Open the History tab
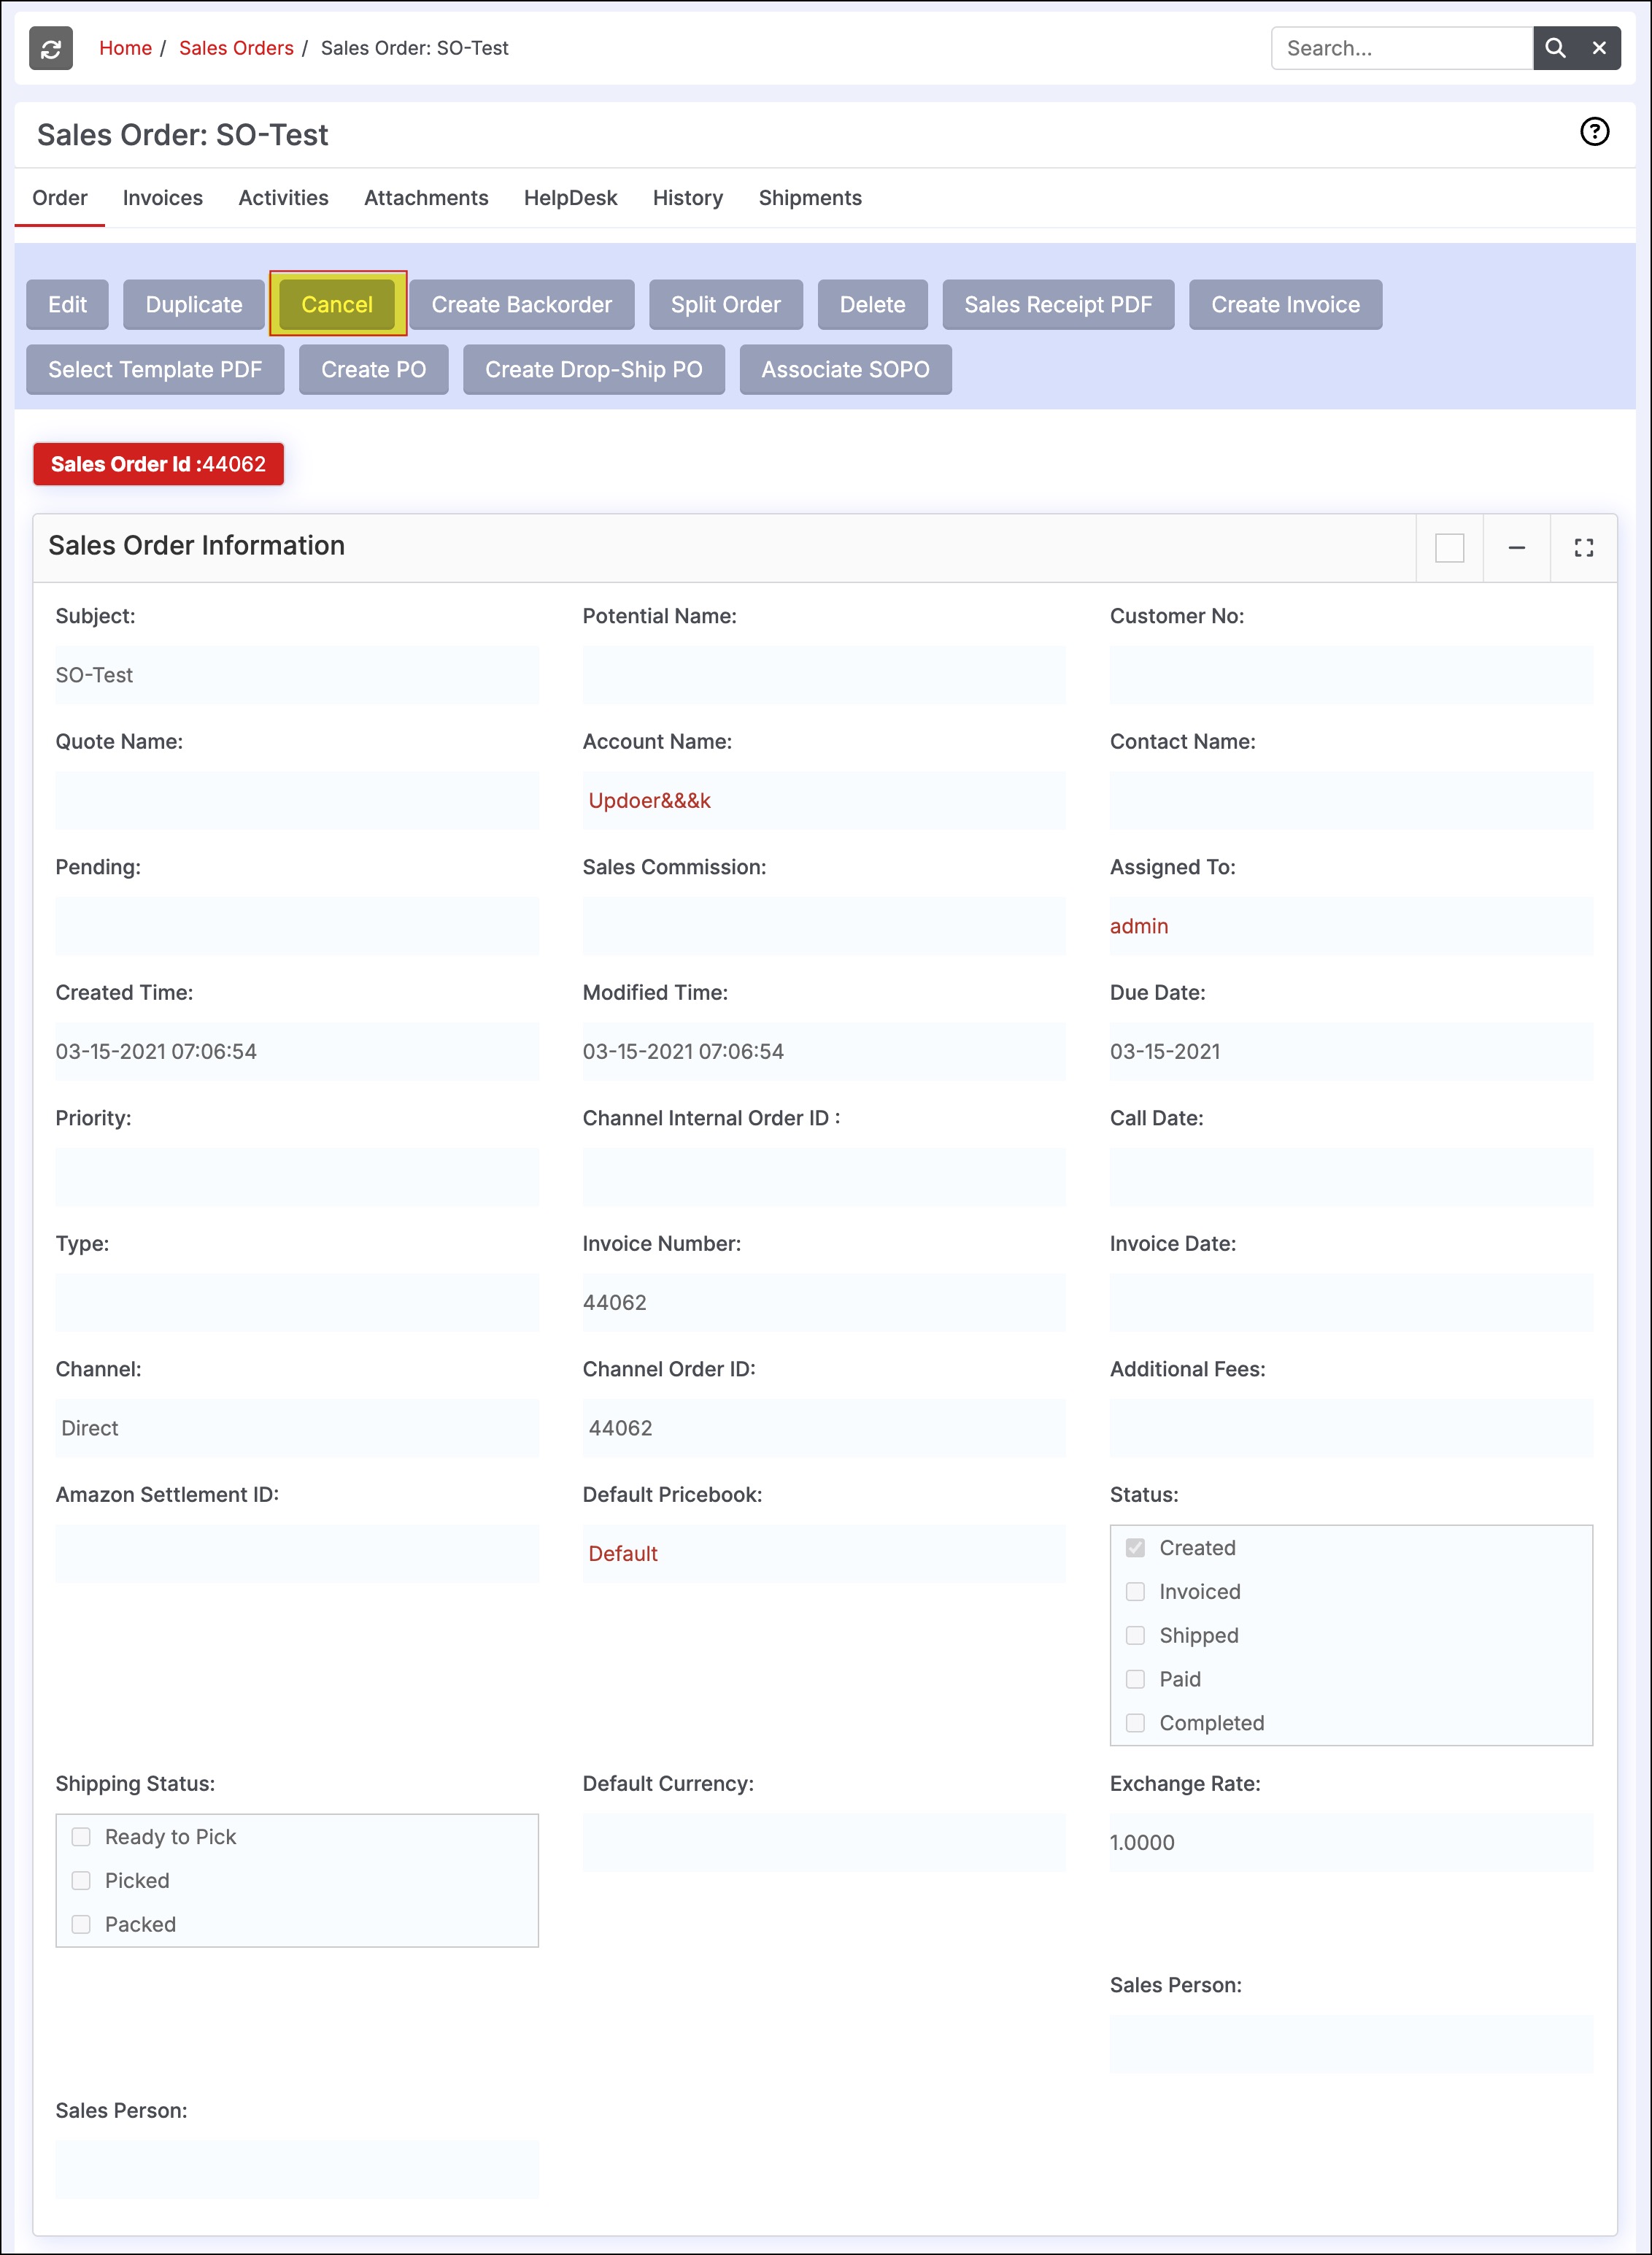The height and width of the screenshot is (2255, 1652). (687, 198)
